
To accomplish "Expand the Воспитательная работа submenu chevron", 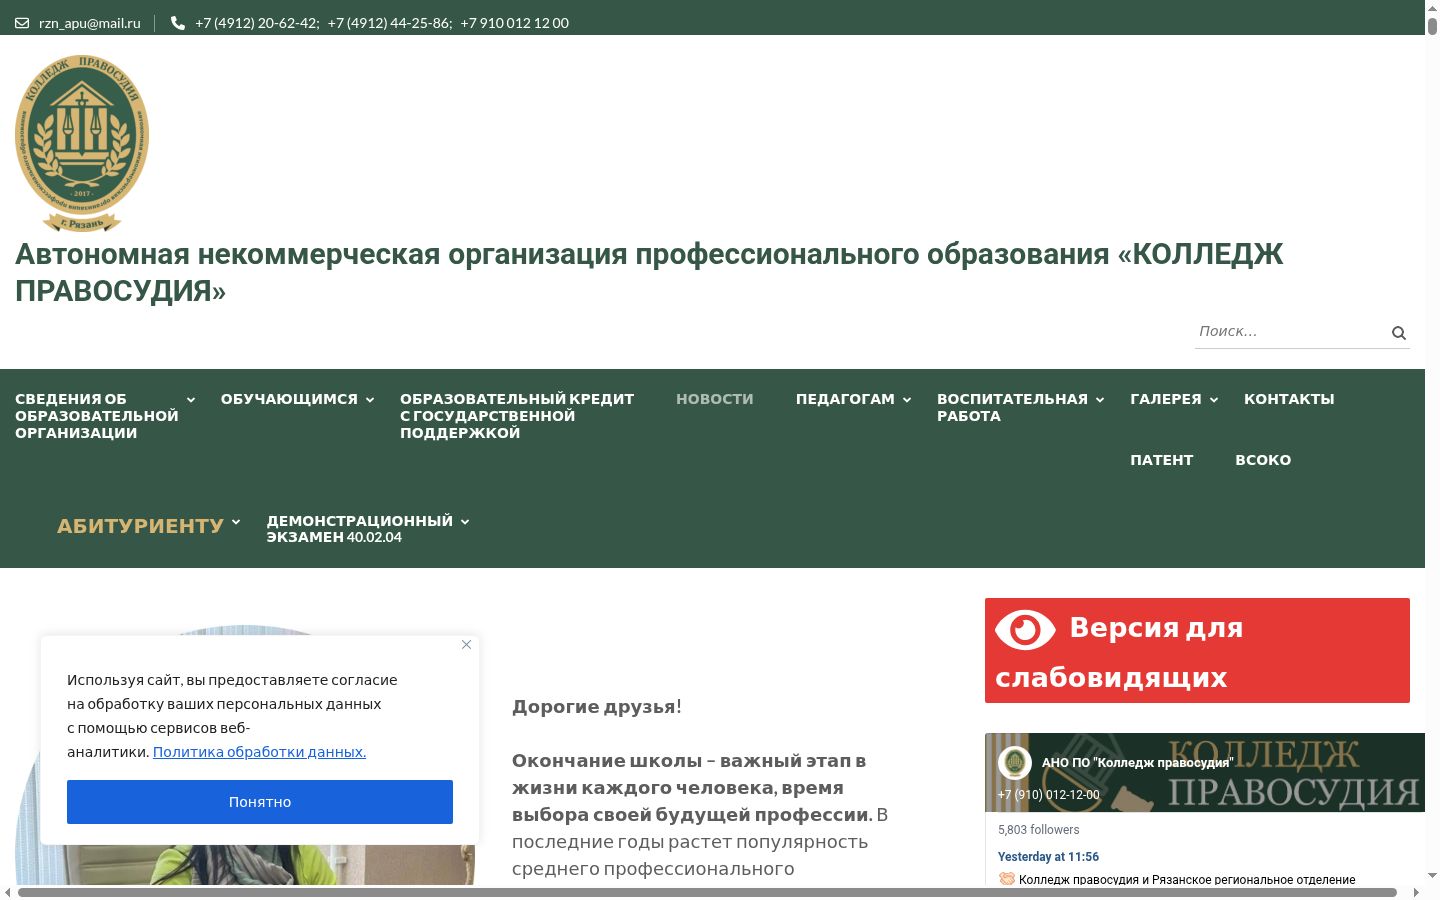I will [x=1100, y=400].
